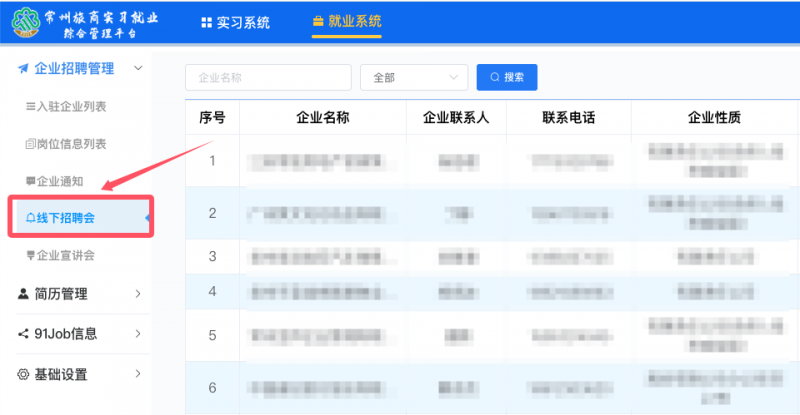The width and height of the screenshot is (800, 415).
Task: Collapse the 企业招聘管理 menu chevron
Action: click(x=138, y=68)
